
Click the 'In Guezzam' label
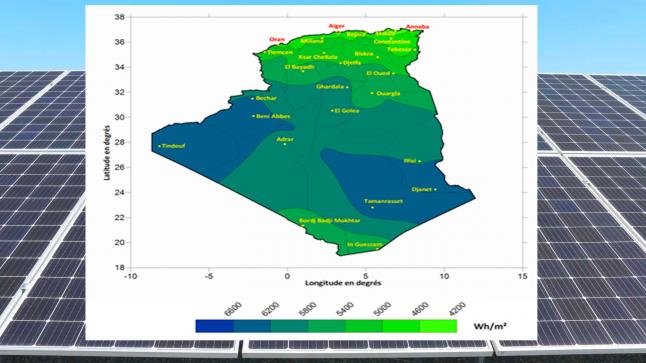365,244
